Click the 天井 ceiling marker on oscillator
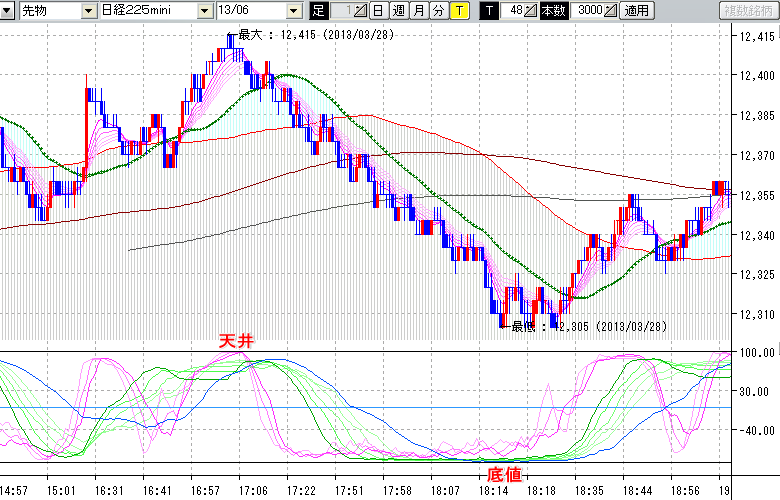This screenshot has width=780, height=500. (x=237, y=342)
